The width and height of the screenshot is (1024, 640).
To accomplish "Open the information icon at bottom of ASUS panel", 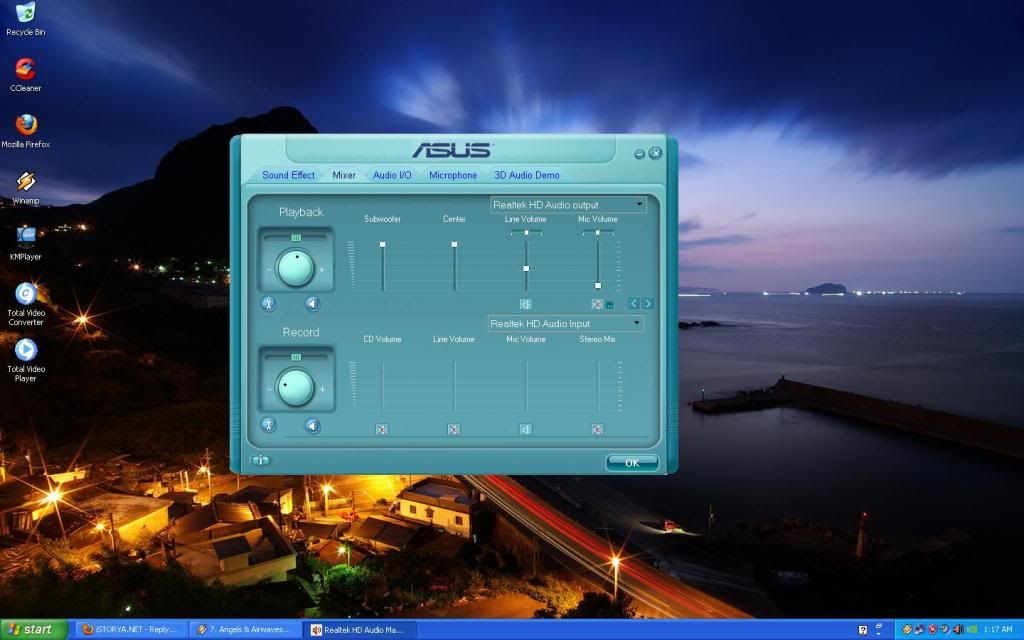I will pyautogui.click(x=260, y=460).
